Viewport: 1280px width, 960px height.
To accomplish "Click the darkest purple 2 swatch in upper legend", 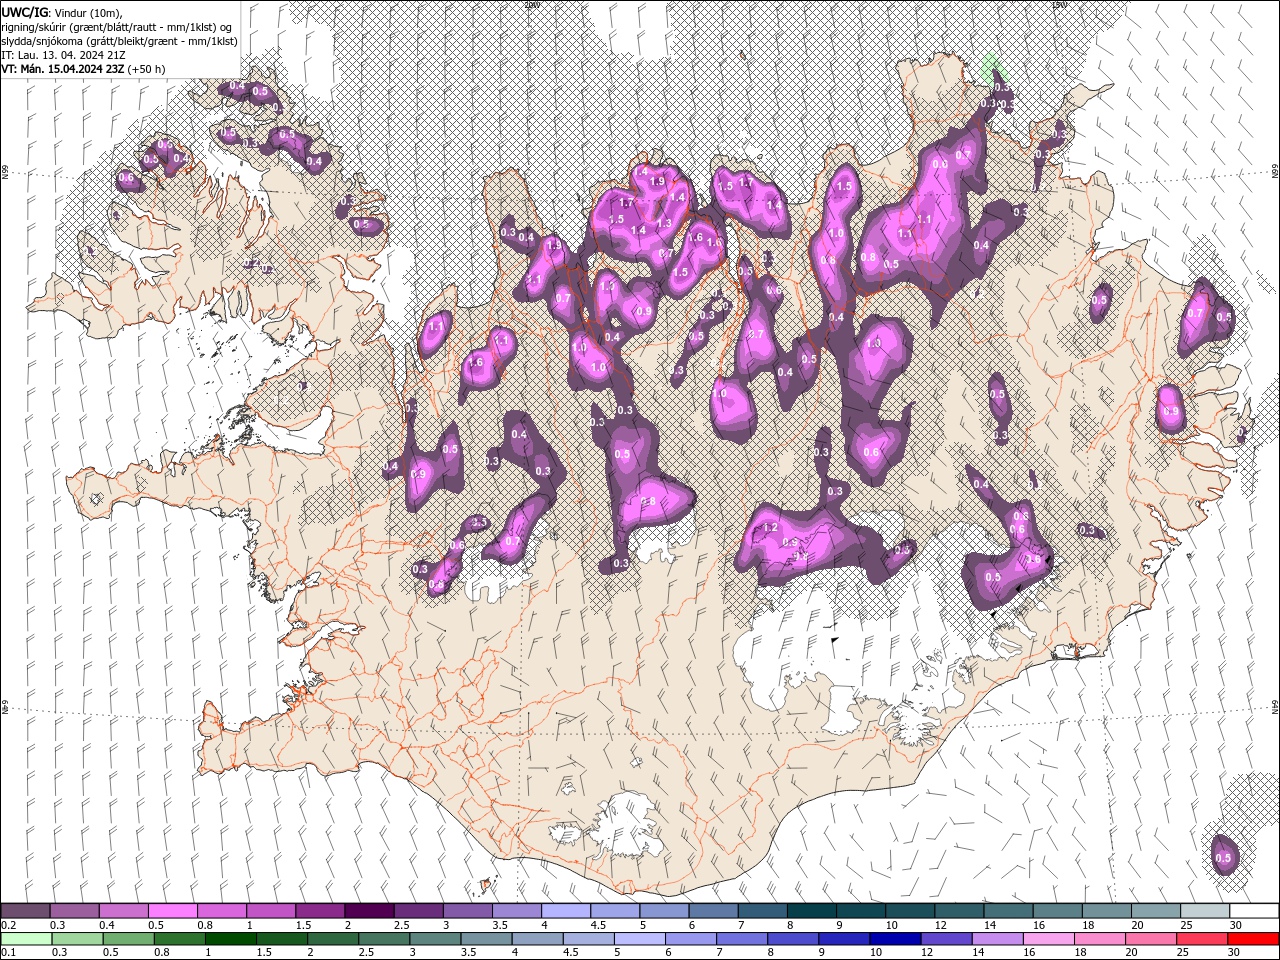I will coord(368,911).
